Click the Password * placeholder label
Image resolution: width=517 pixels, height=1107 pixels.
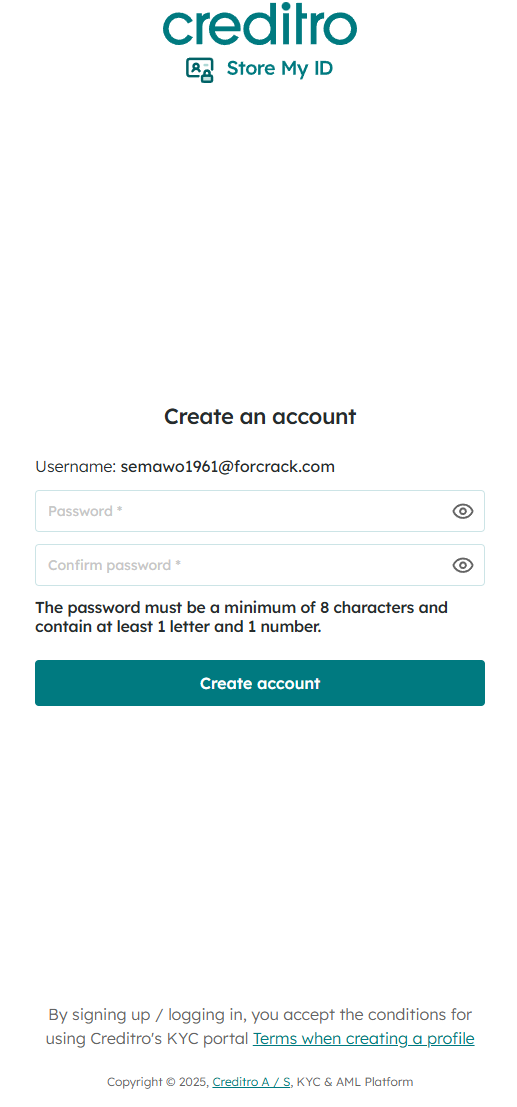tap(85, 511)
